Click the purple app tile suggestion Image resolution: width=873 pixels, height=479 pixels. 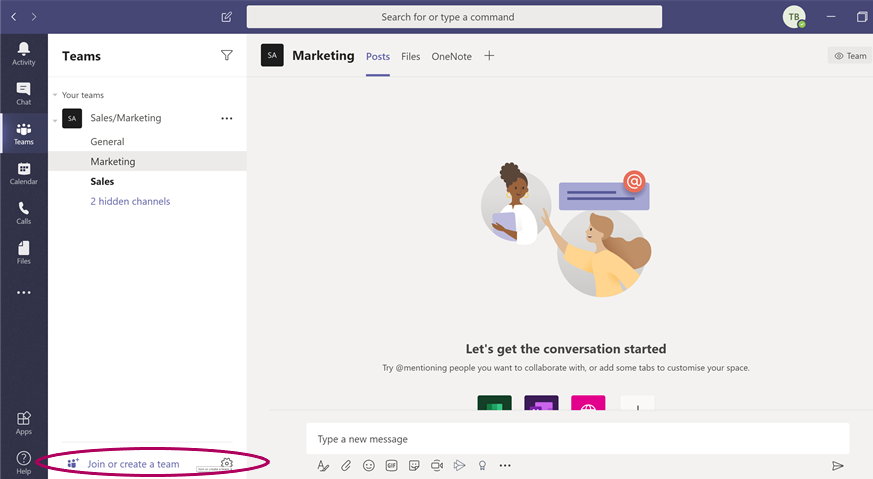pos(541,403)
